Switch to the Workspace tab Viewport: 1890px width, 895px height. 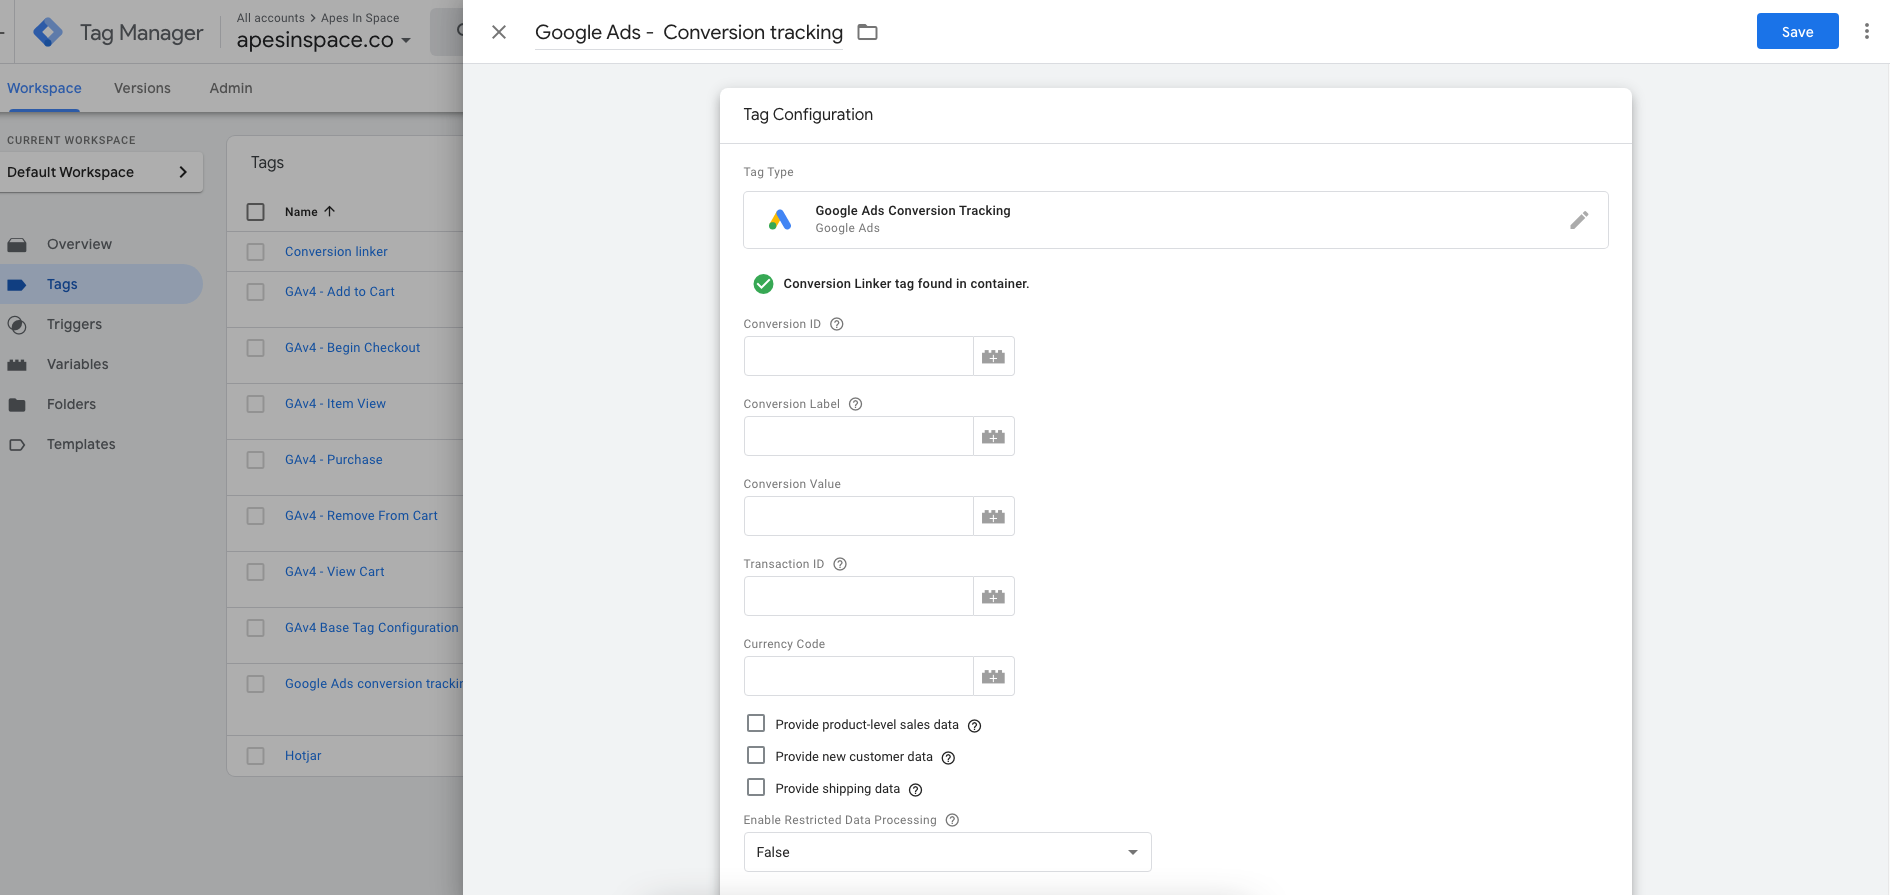pos(44,88)
